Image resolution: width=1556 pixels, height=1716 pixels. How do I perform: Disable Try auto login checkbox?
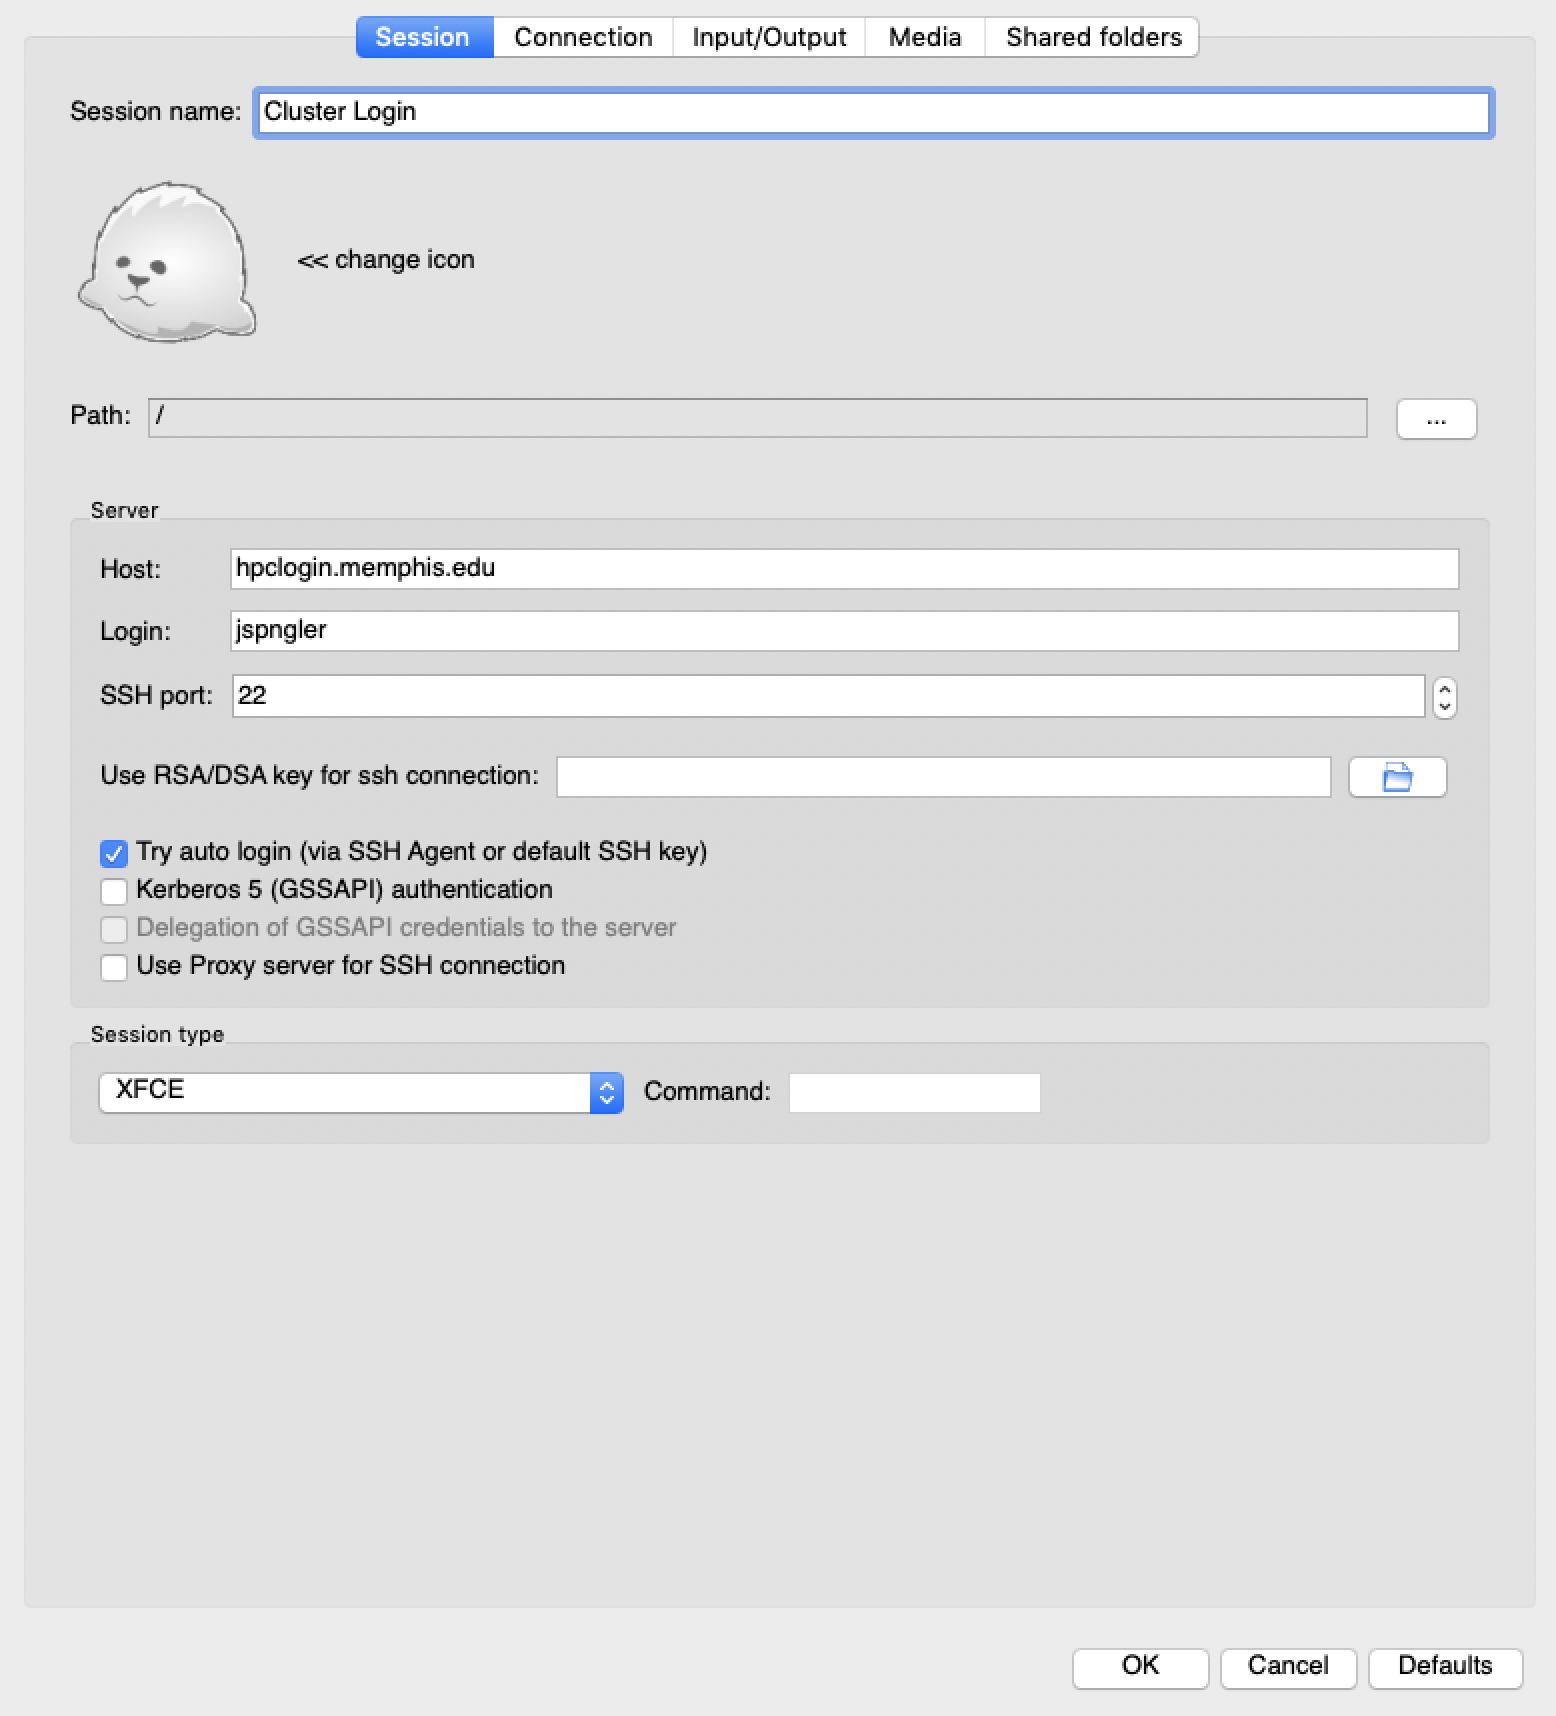click(x=114, y=853)
